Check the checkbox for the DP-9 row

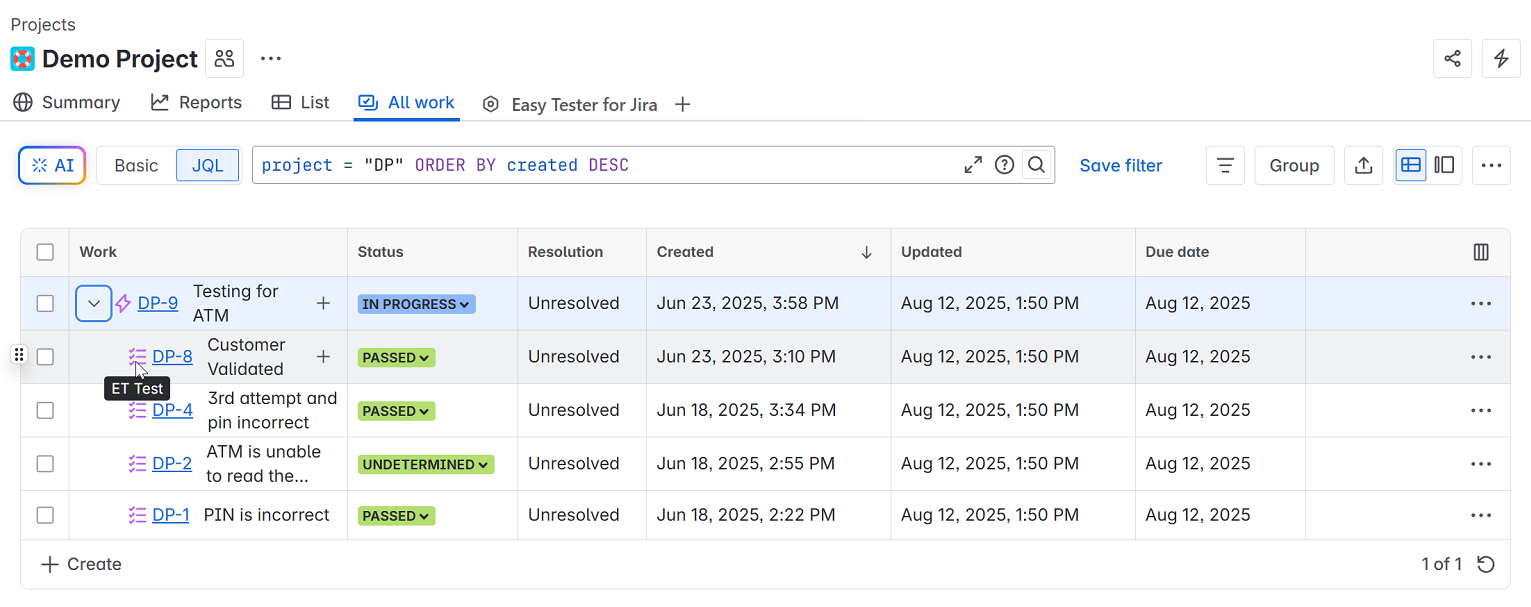pyautogui.click(x=45, y=302)
